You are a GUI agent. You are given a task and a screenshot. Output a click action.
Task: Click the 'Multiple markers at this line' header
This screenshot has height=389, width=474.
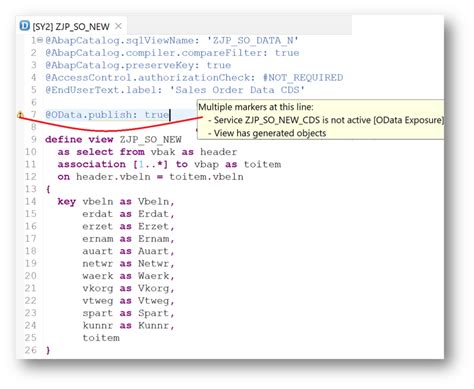pos(256,107)
